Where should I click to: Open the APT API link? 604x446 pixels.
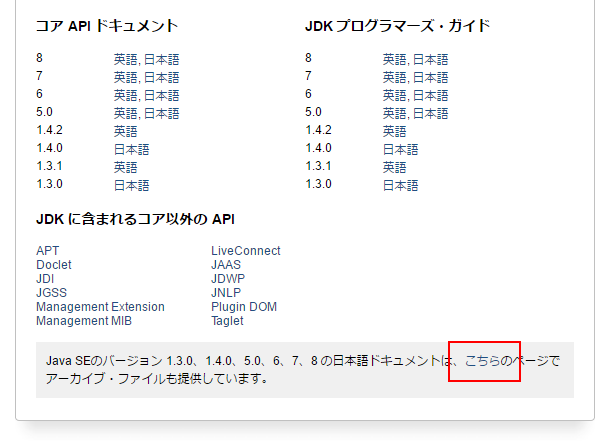(x=47, y=251)
